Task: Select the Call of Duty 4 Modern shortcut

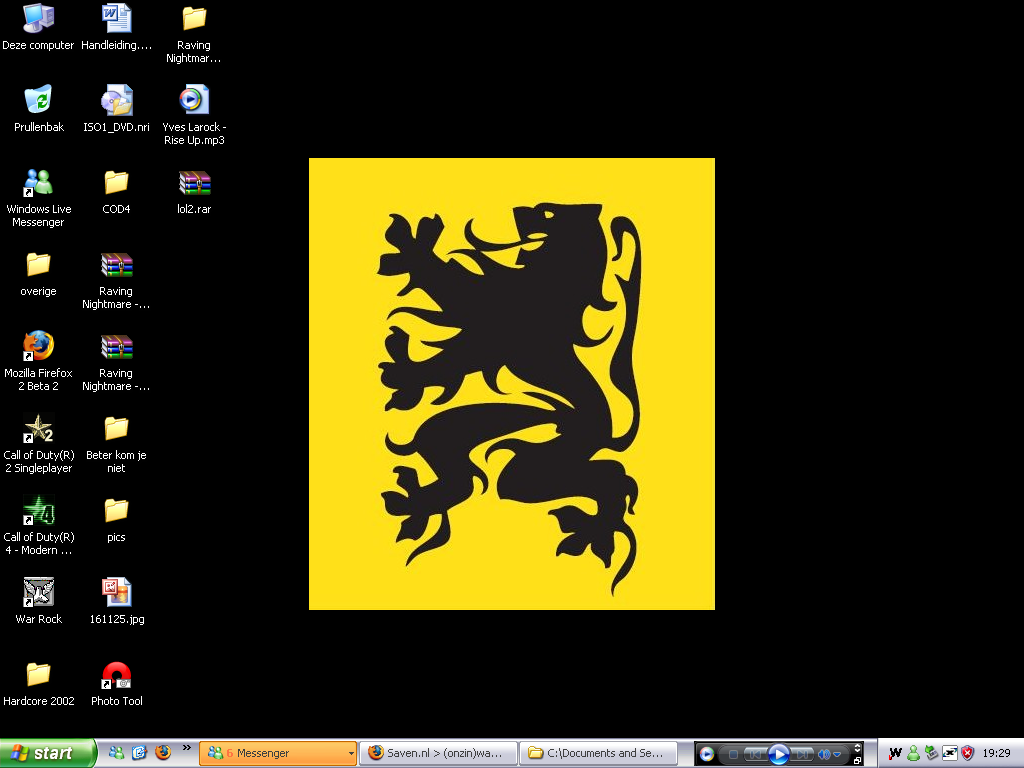Action: pyautogui.click(x=39, y=526)
